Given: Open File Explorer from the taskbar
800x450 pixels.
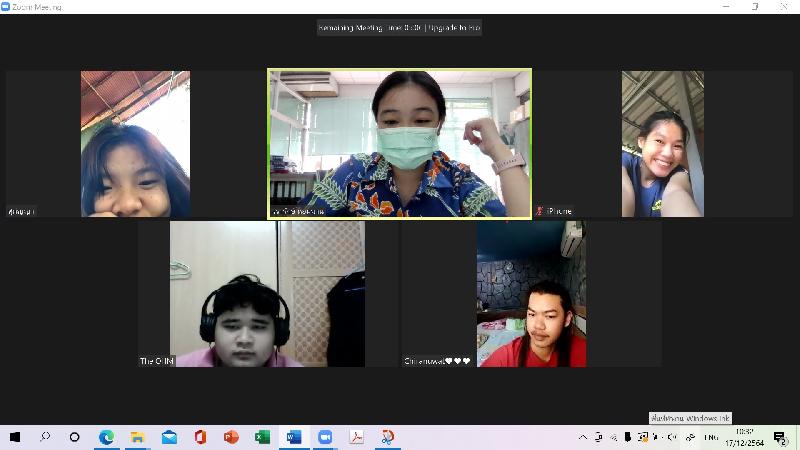Looking at the screenshot, I should point(137,437).
